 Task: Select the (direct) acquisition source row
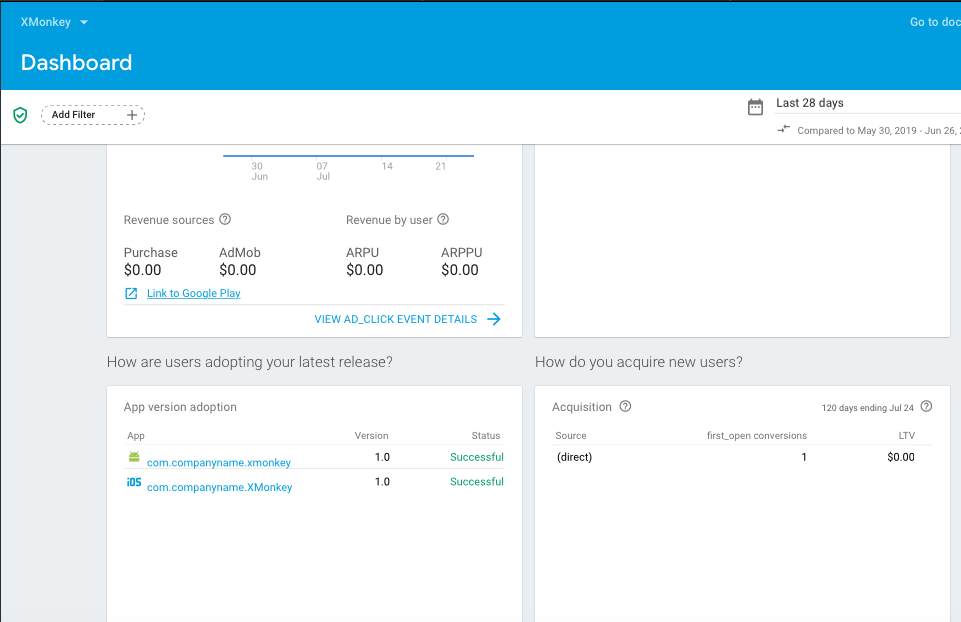[742, 457]
